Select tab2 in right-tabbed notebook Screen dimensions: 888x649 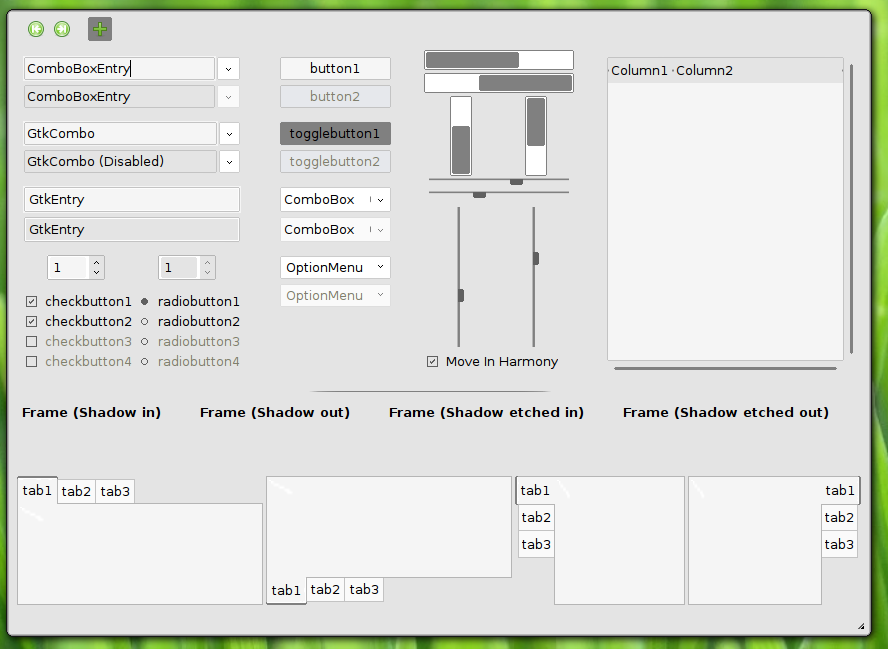(839, 517)
